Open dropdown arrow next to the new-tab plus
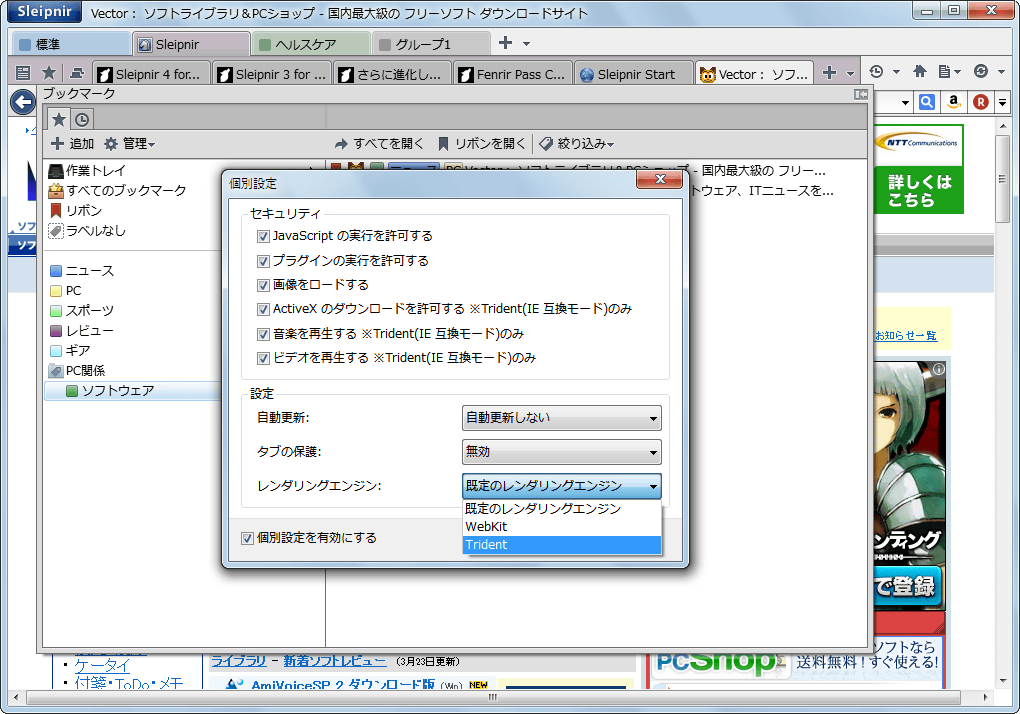 850,73
